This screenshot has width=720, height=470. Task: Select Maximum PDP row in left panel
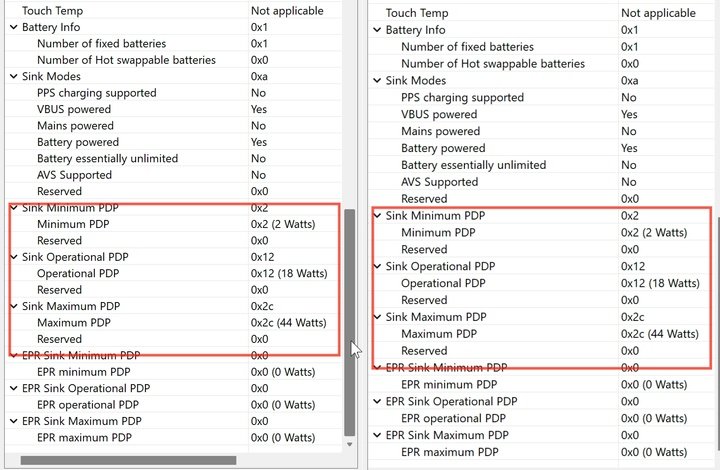(x=174, y=322)
